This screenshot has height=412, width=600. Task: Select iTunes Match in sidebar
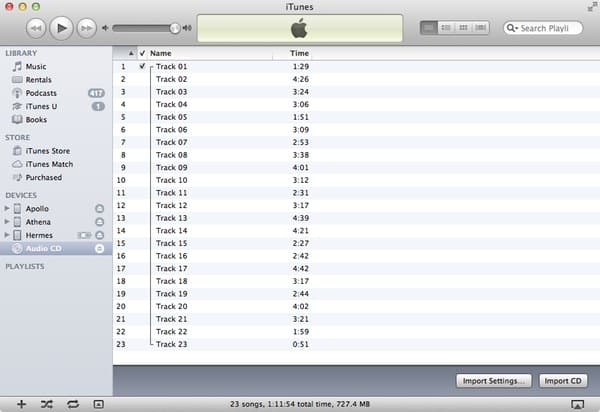(x=49, y=164)
